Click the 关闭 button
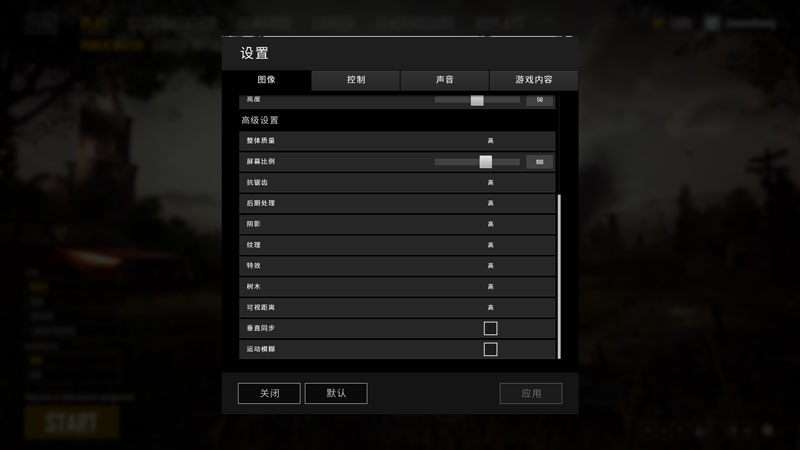This screenshot has width=800, height=450. pos(269,393)
